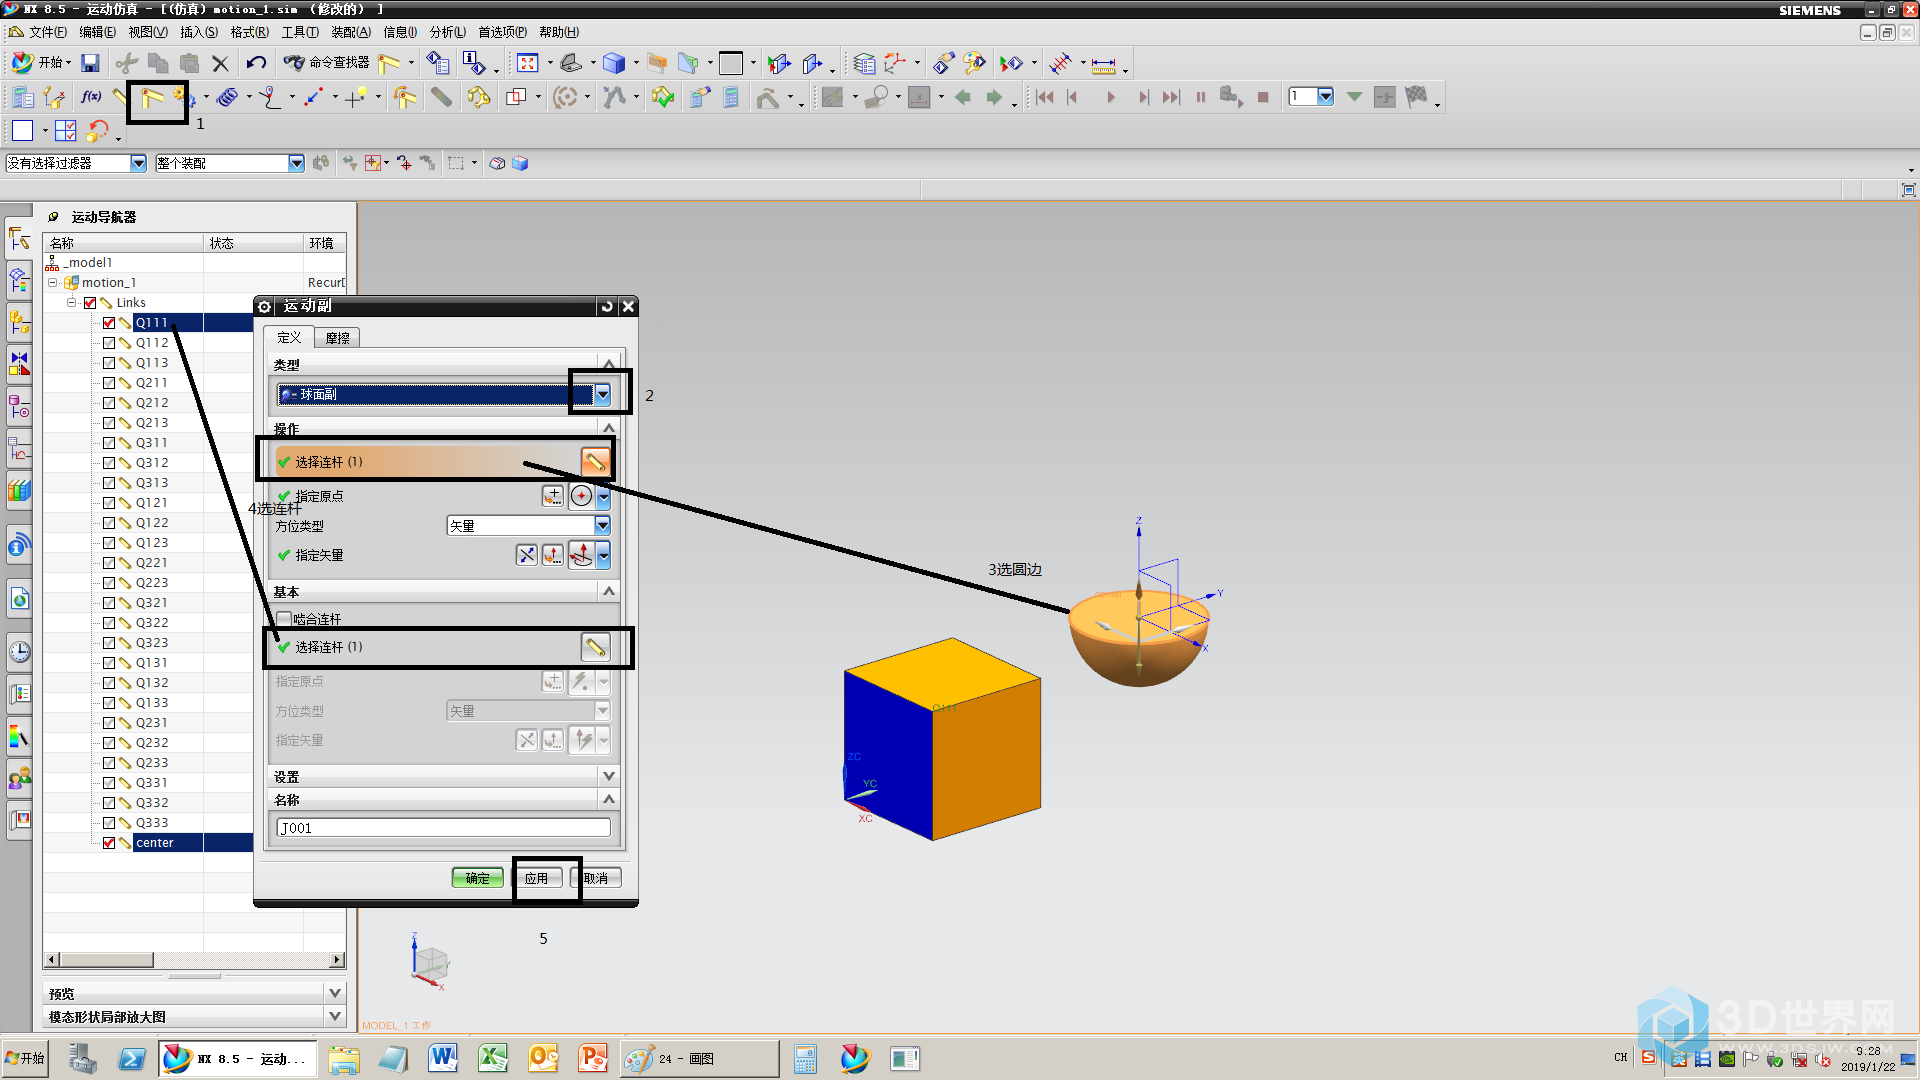1920x1080 pixels.
Task: Uncheck the center link checkbox
Action: (109, 843)
